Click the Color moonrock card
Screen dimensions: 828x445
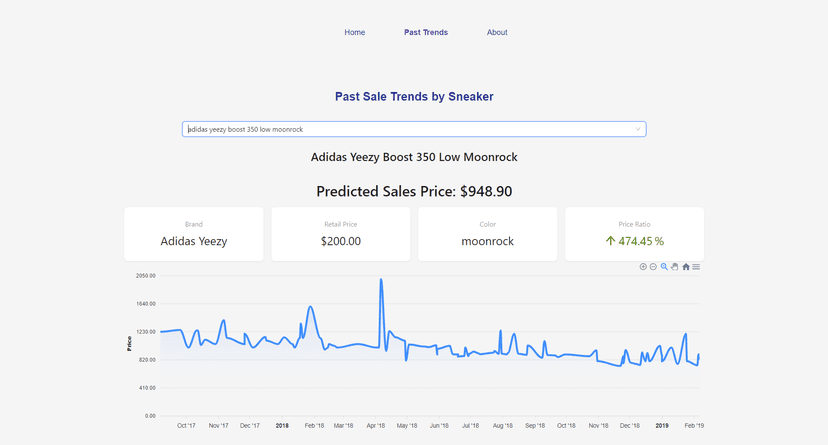point(488,234)
